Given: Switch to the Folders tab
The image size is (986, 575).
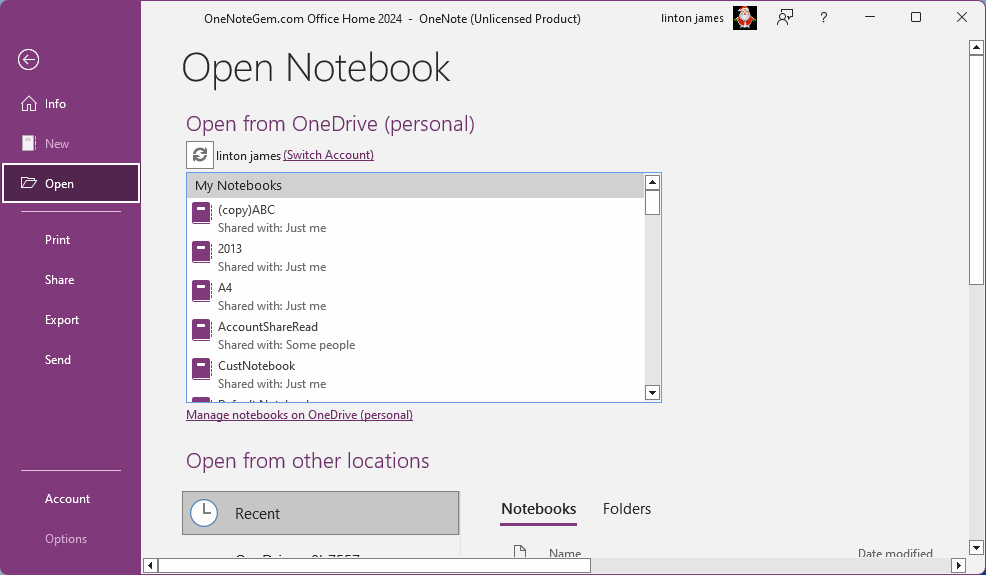Looking at the screenshot, I should 627,509.
